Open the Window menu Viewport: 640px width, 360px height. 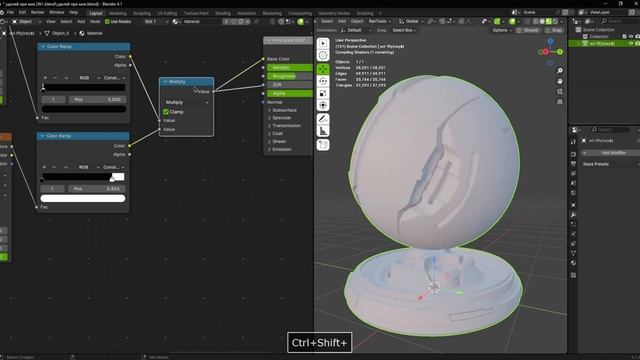tap(56, 13)
